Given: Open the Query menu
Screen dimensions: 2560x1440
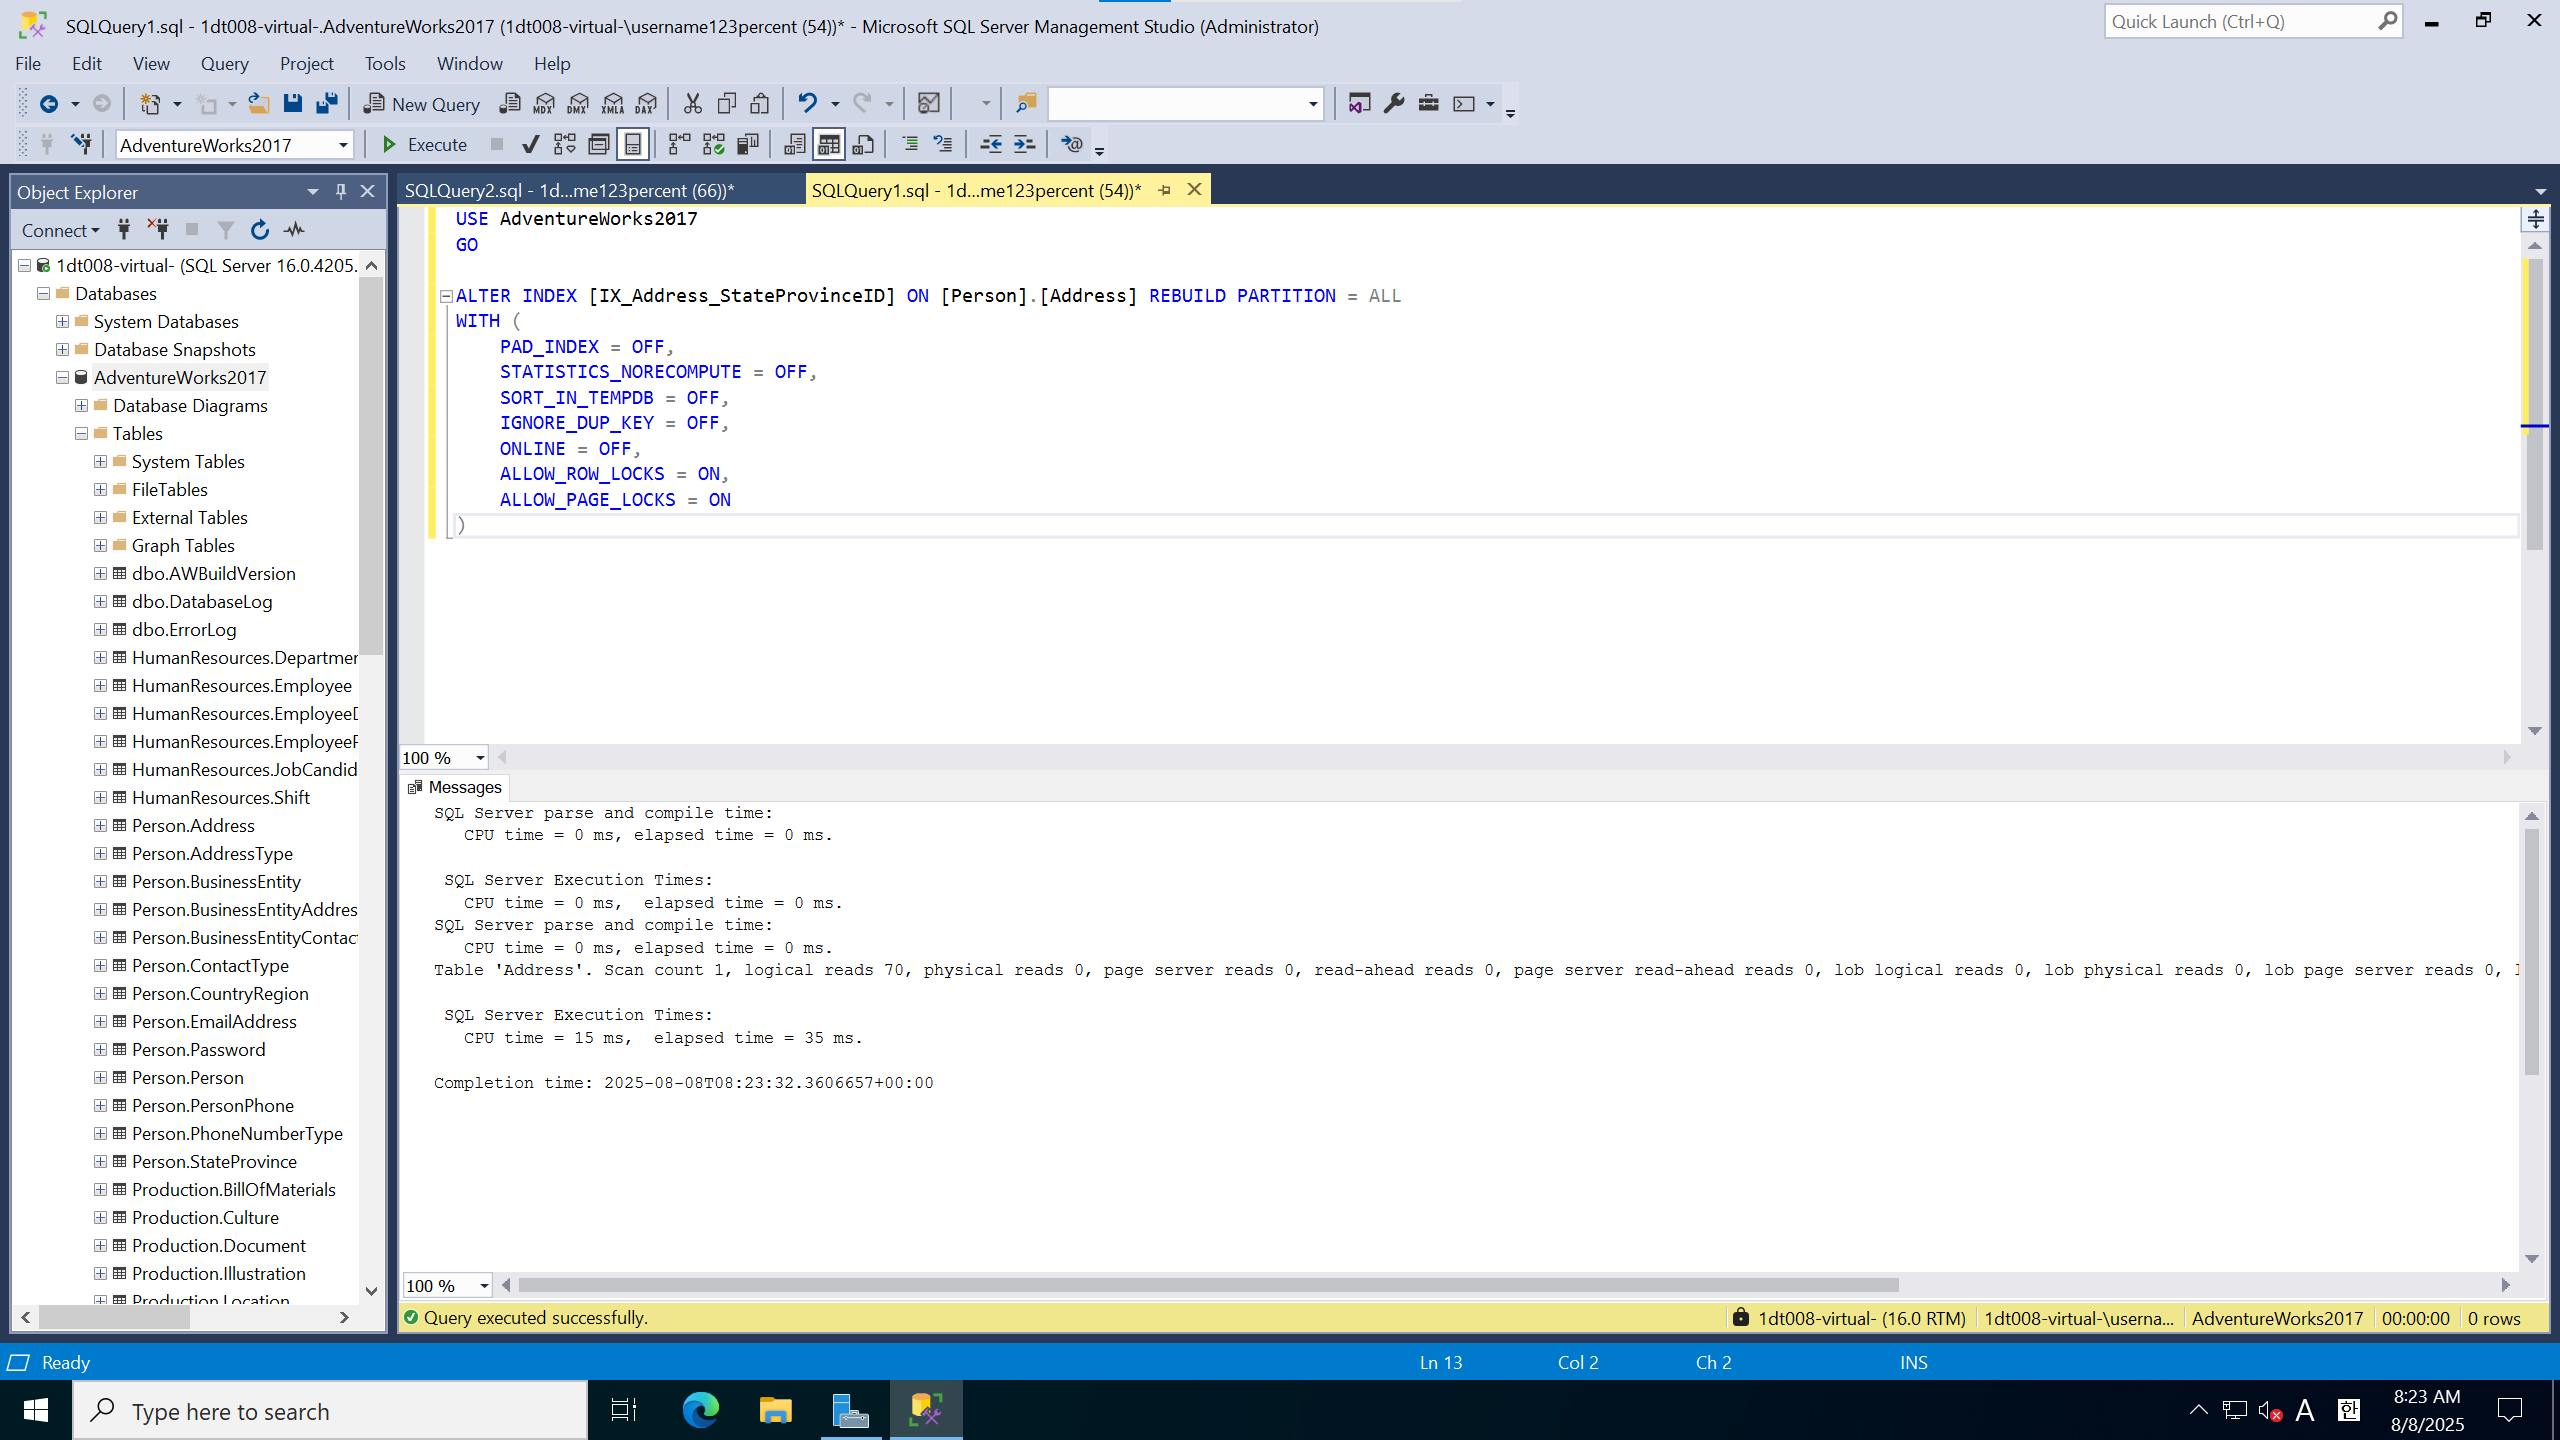Looking at the screenshot, I should [x=224, y=64].
